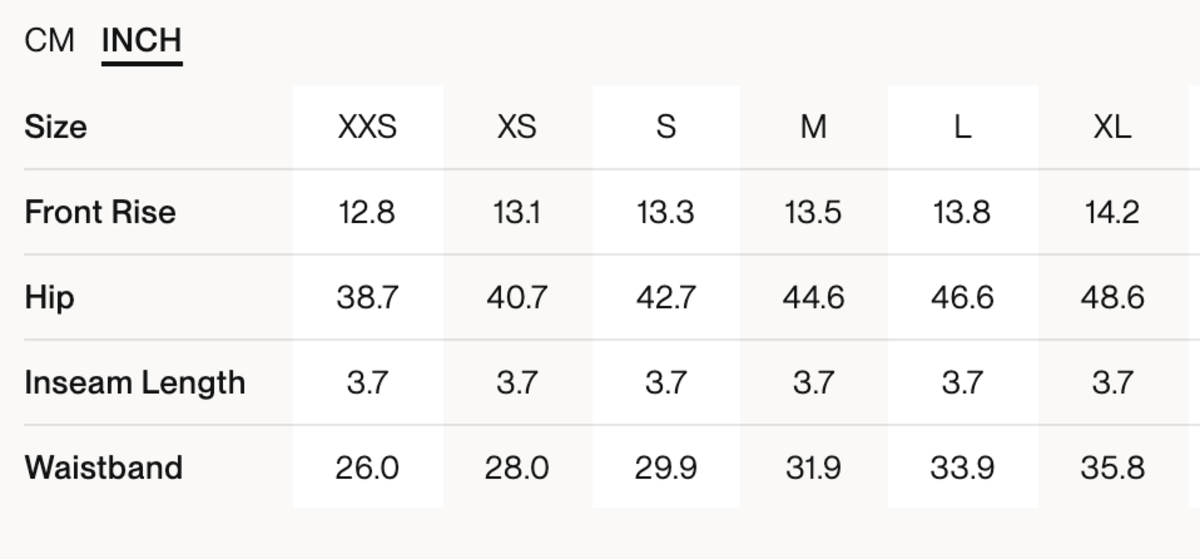Click the XXS size column header
Screen dimensions: 1200x559
(x=367, y=127)
